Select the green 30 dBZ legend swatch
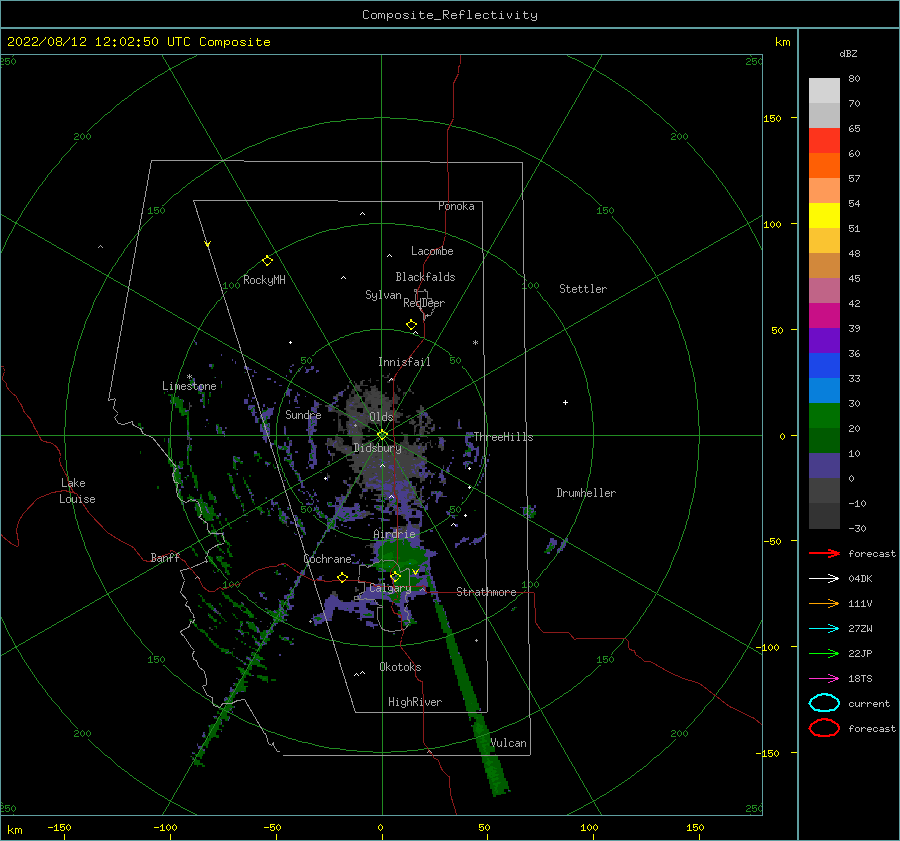Image resolution: width=900 pixels, height=841 pixels. tap(824, 415)
